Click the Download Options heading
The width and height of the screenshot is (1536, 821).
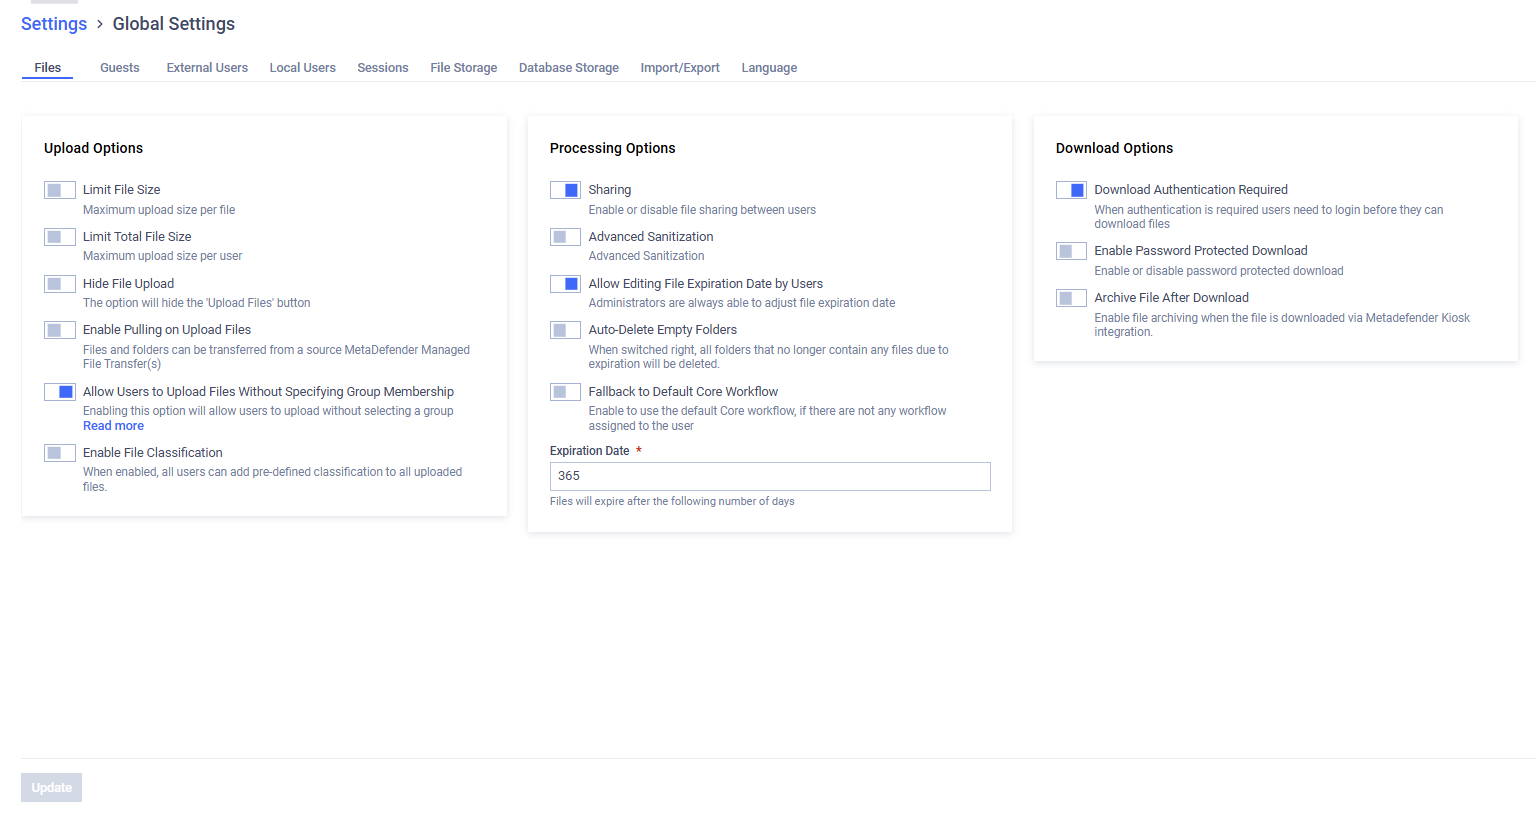tap(1114, 148)
